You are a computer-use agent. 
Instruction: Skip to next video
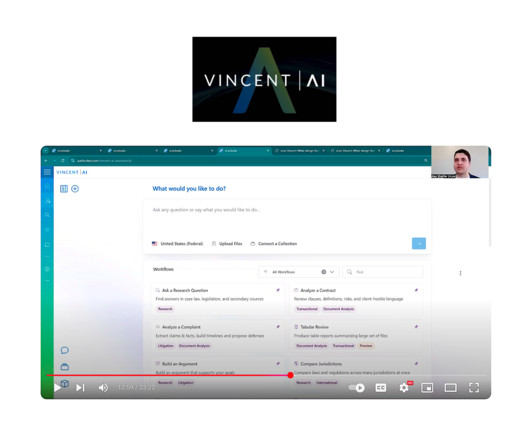(x=80, y=388)
